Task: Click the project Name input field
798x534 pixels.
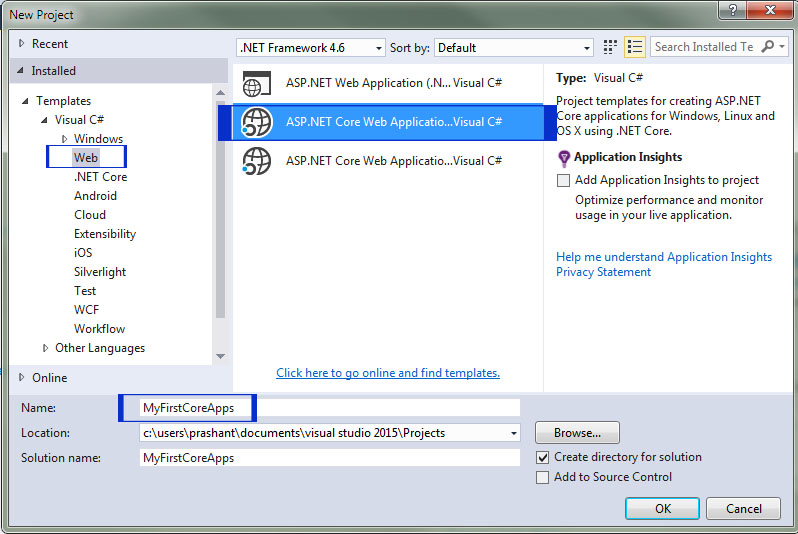Action: click(329, 408)
